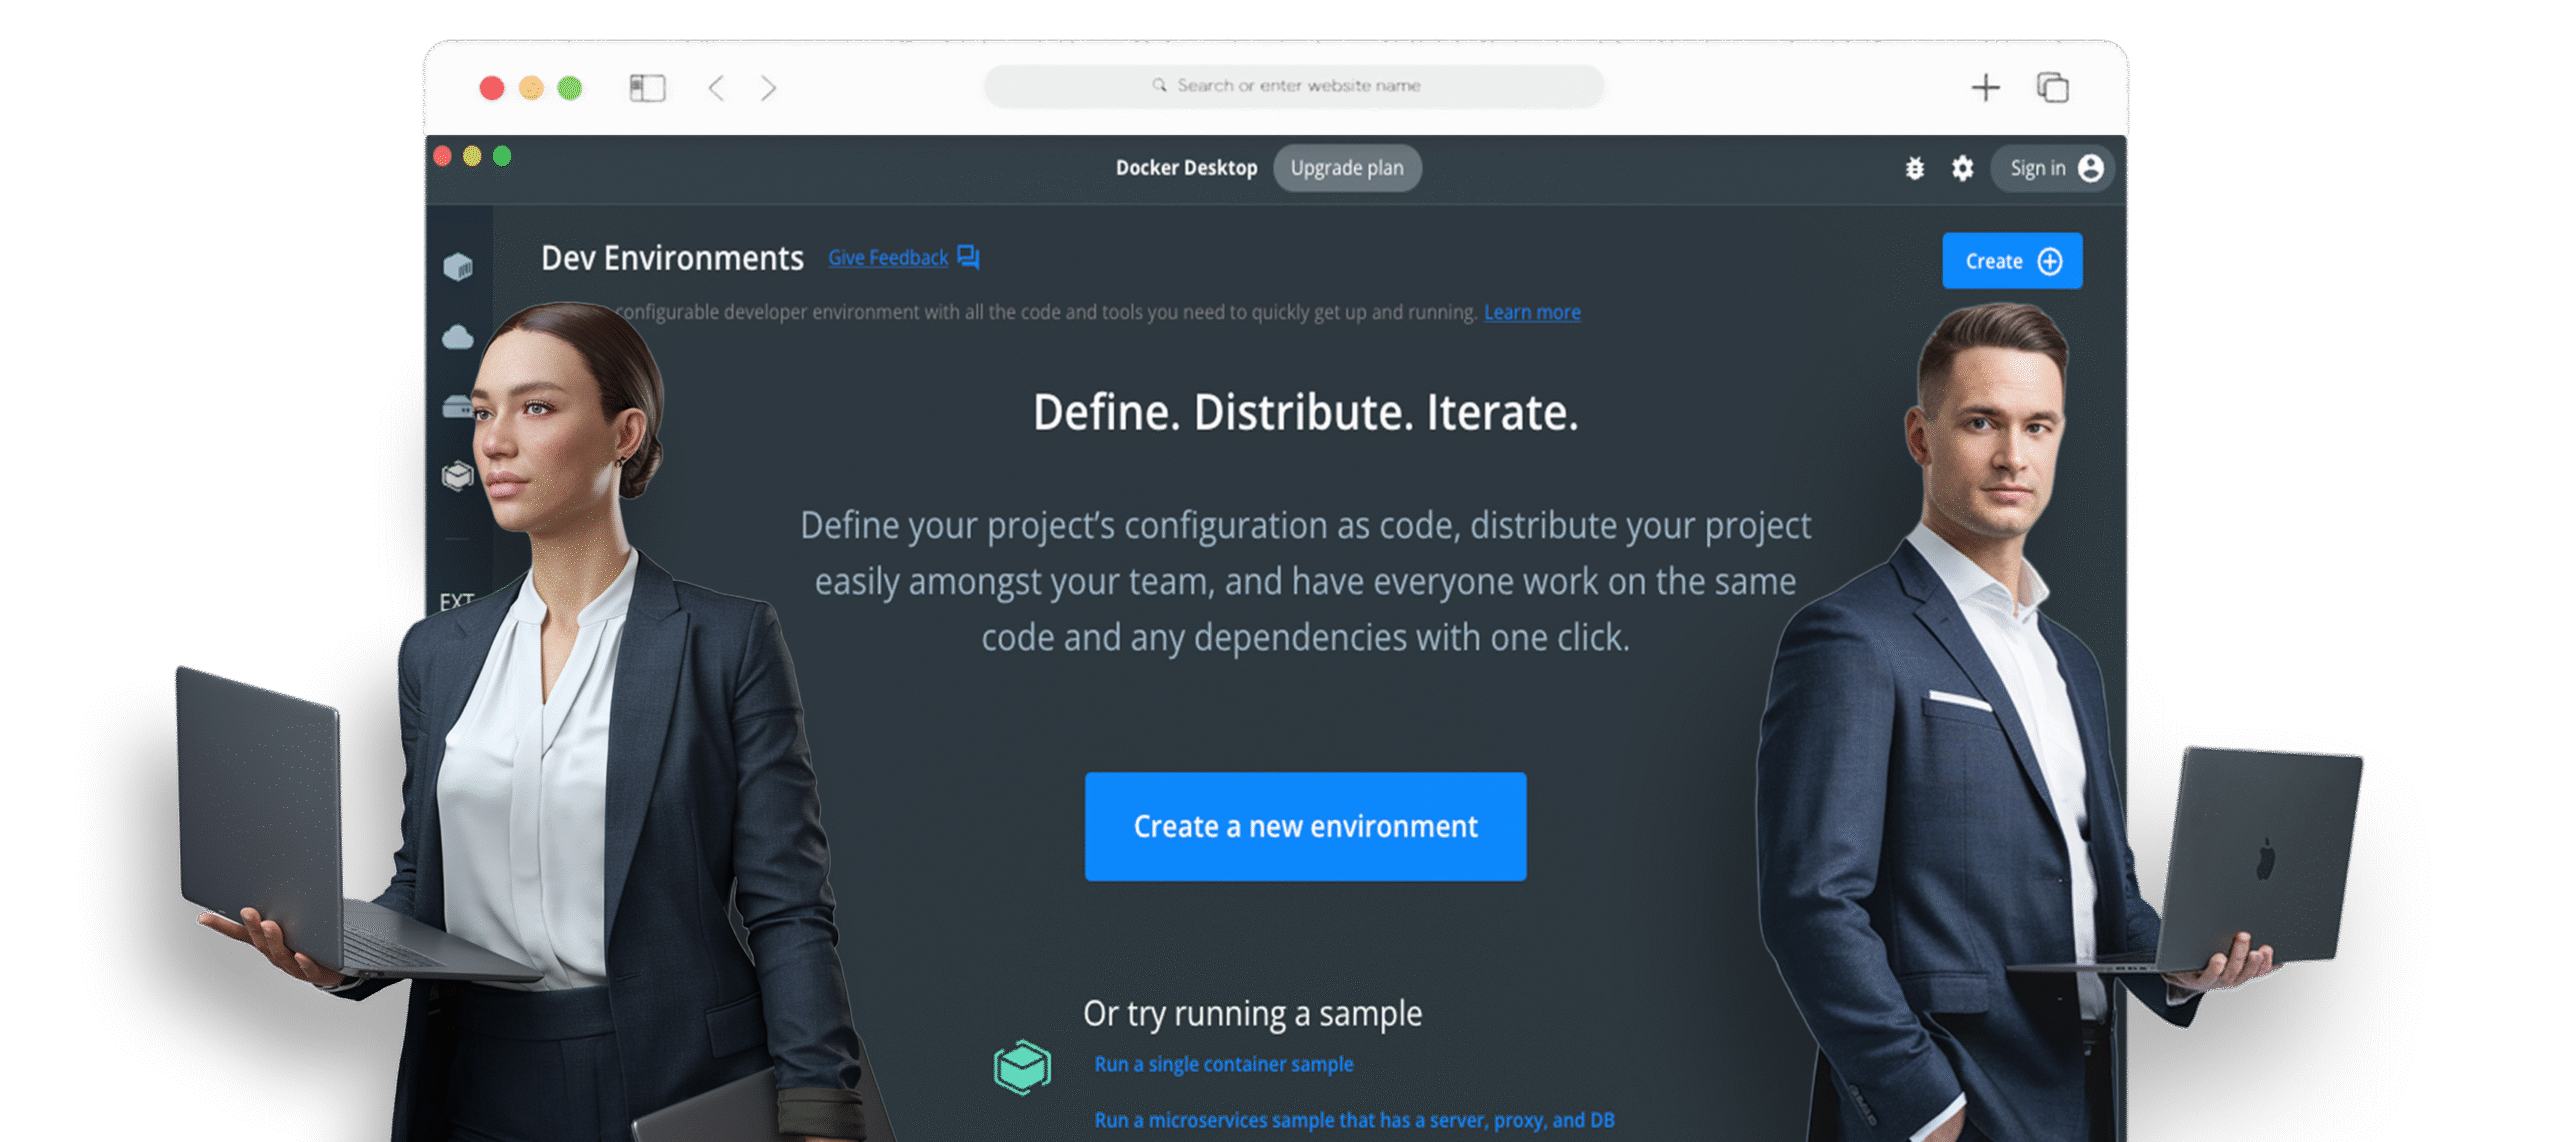Click the green sample box icon
Image resolution: width=2560 pixels, height=1142 pixels.
(x=1022, y=1067)
